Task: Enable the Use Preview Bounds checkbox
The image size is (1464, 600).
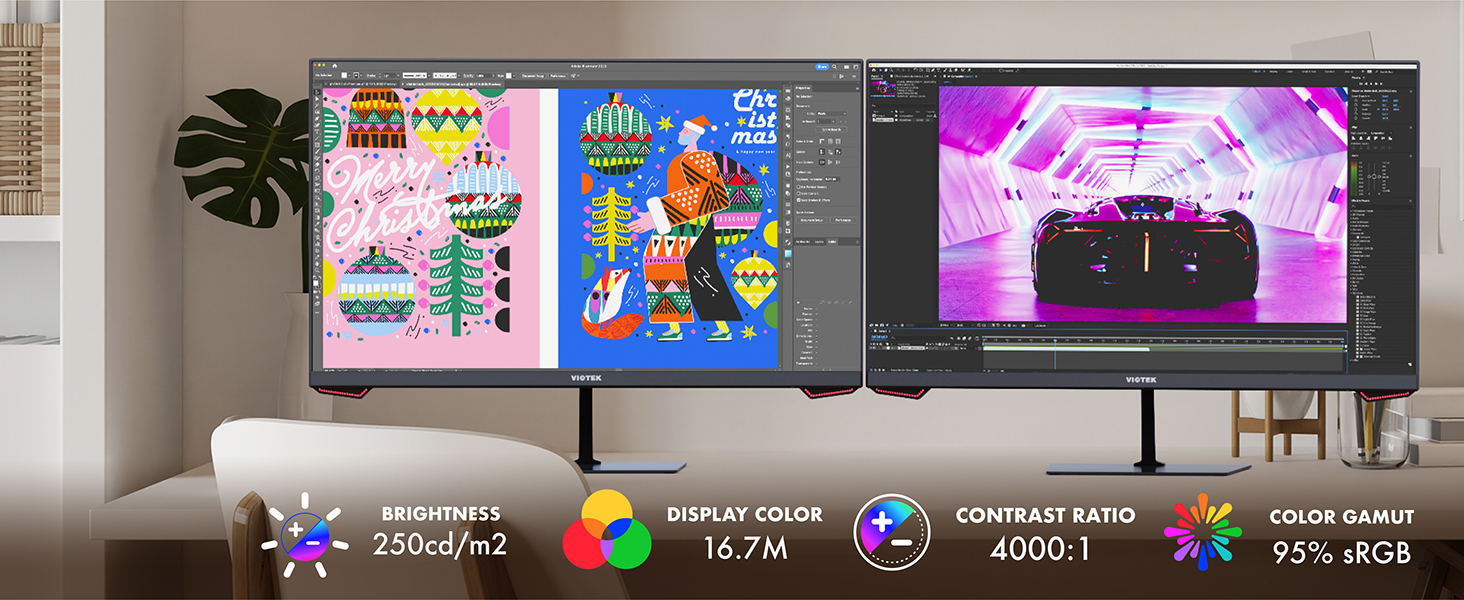Action: [799, 186]
